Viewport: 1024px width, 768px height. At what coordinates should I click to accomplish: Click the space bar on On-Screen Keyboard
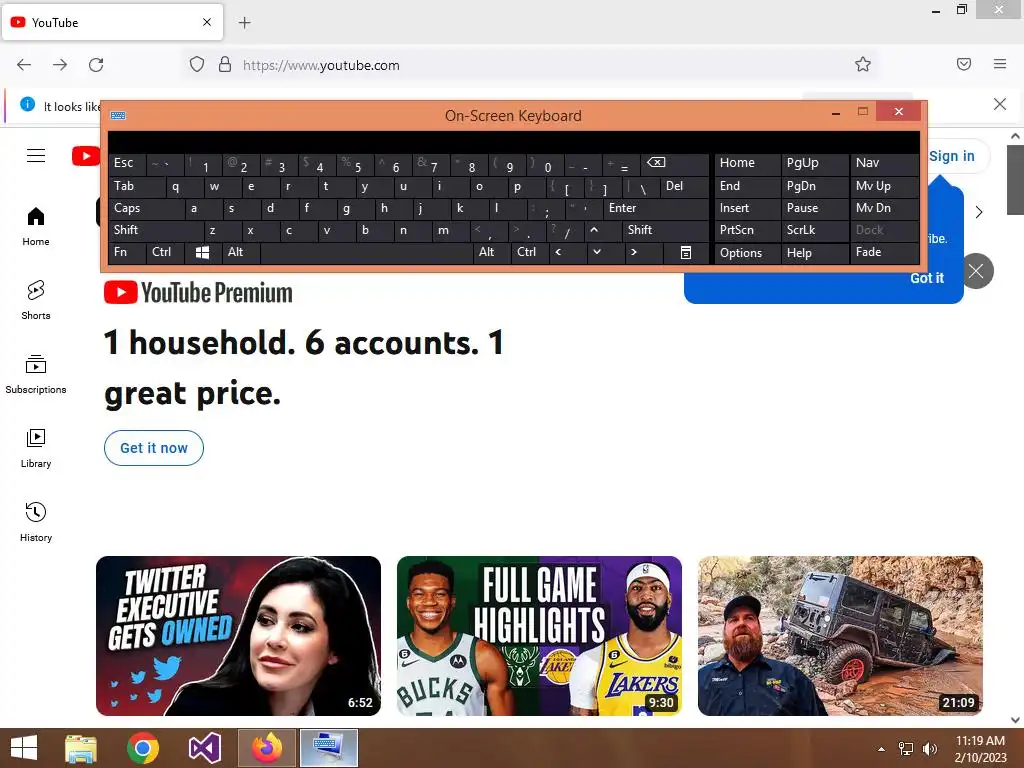pyautogui.click(x=366, y=252)
